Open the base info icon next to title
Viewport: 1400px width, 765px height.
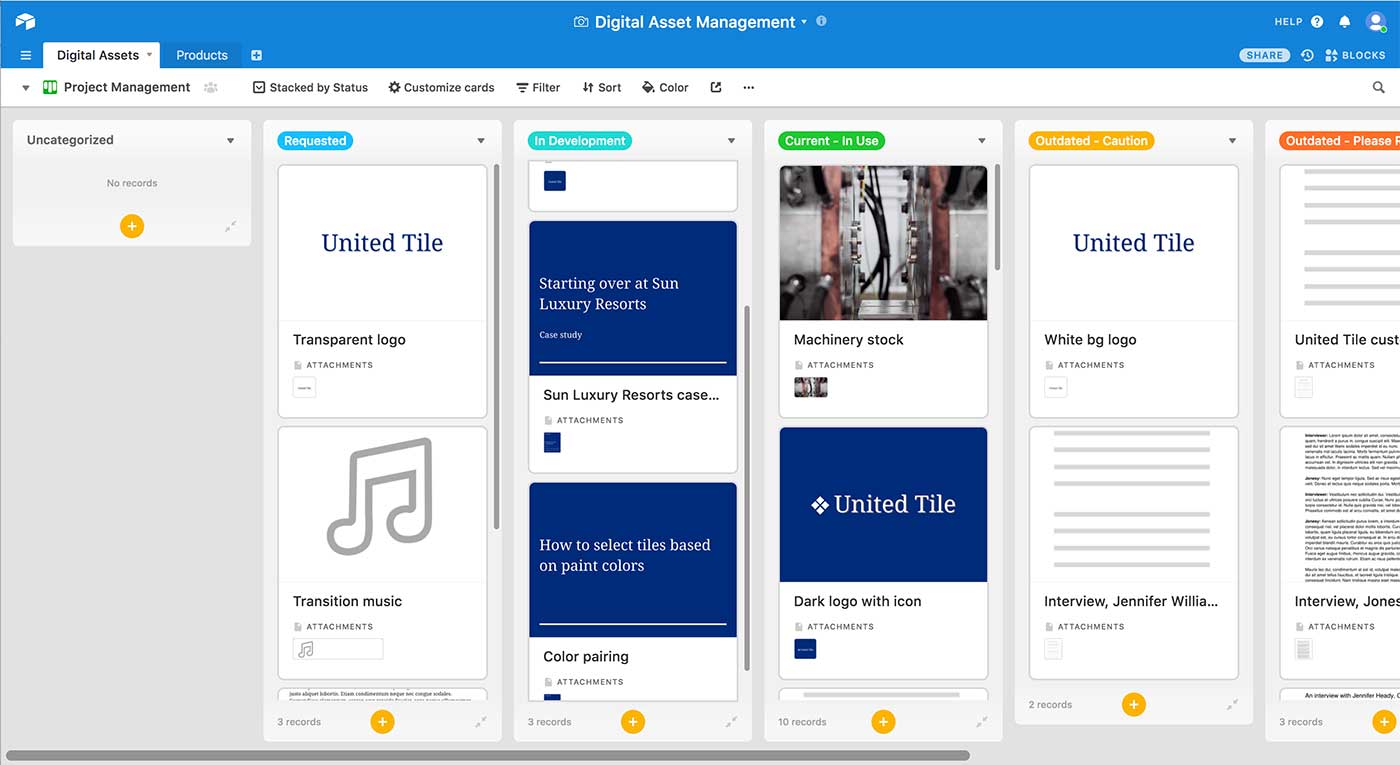[x=822, y=21]
